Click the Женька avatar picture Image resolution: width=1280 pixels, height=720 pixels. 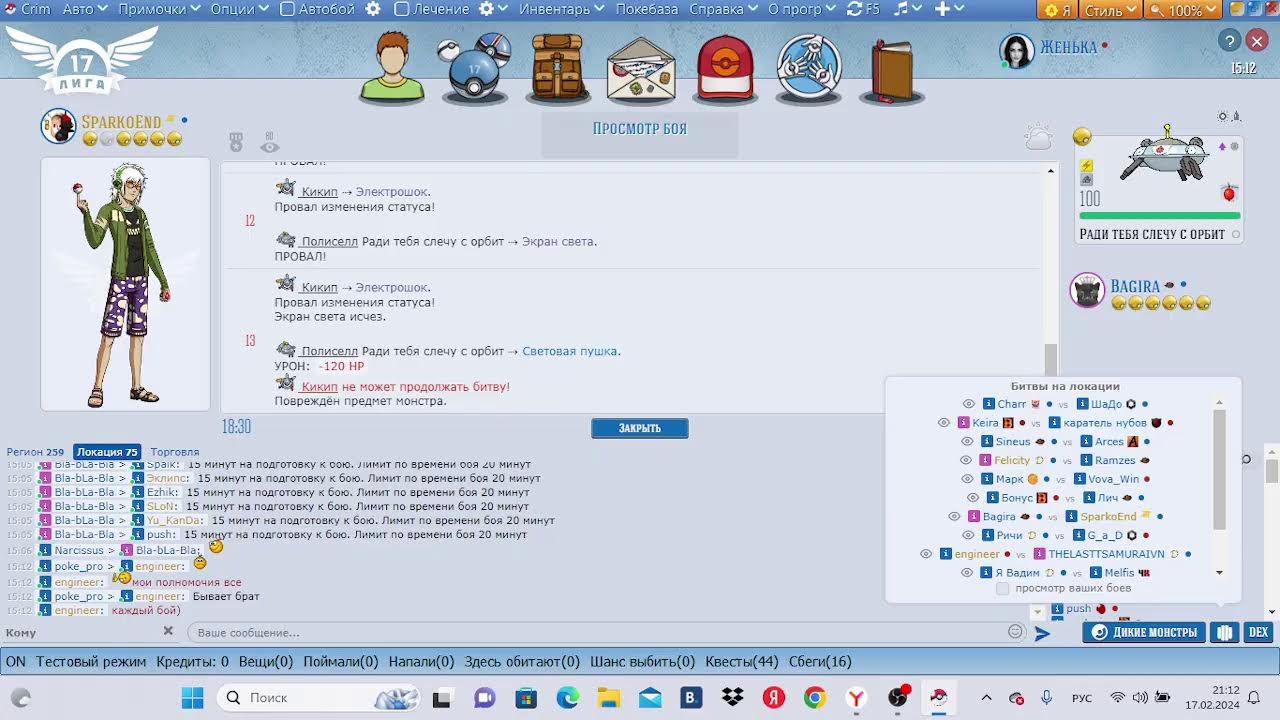click(x=1017, y=51)
